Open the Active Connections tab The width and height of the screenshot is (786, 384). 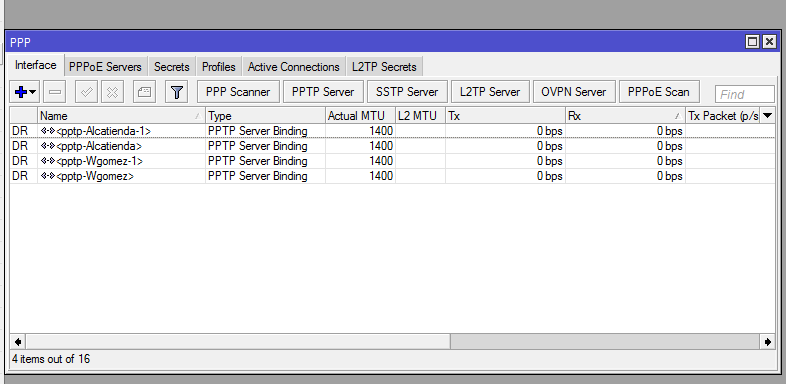(294, 67)
